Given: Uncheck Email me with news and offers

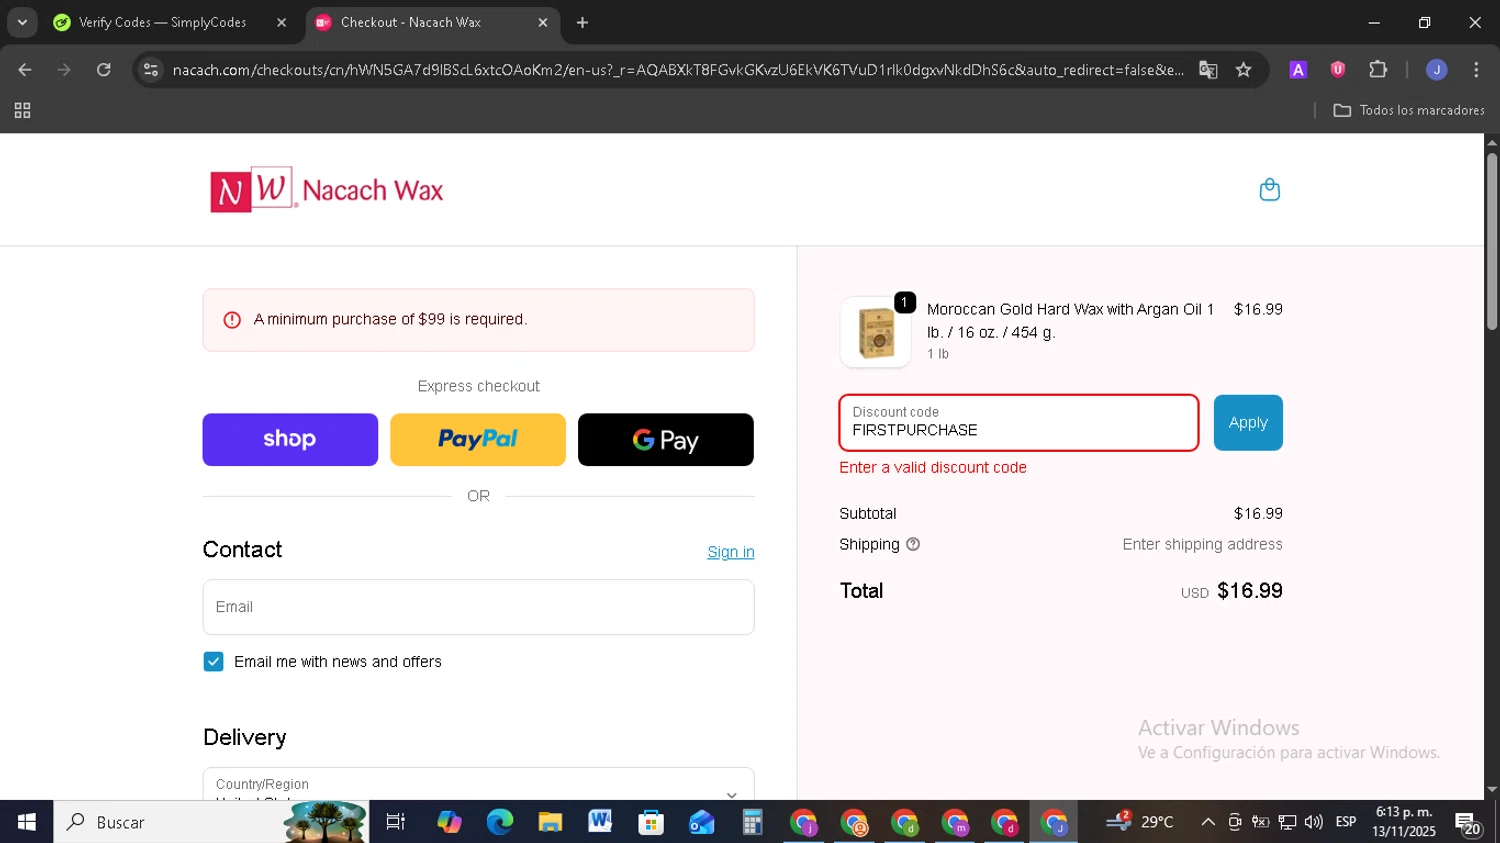Looking at the screenshot, I should pyautogui.click(x=213, y=662).
